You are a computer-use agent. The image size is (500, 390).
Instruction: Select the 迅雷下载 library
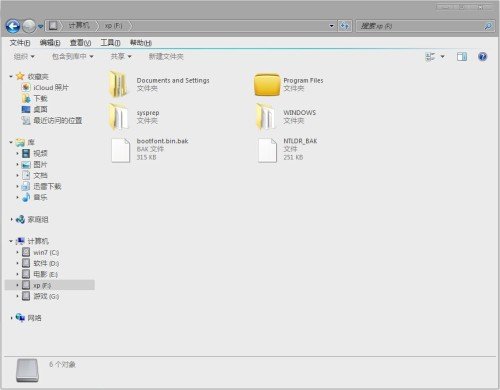pos(47,186)
